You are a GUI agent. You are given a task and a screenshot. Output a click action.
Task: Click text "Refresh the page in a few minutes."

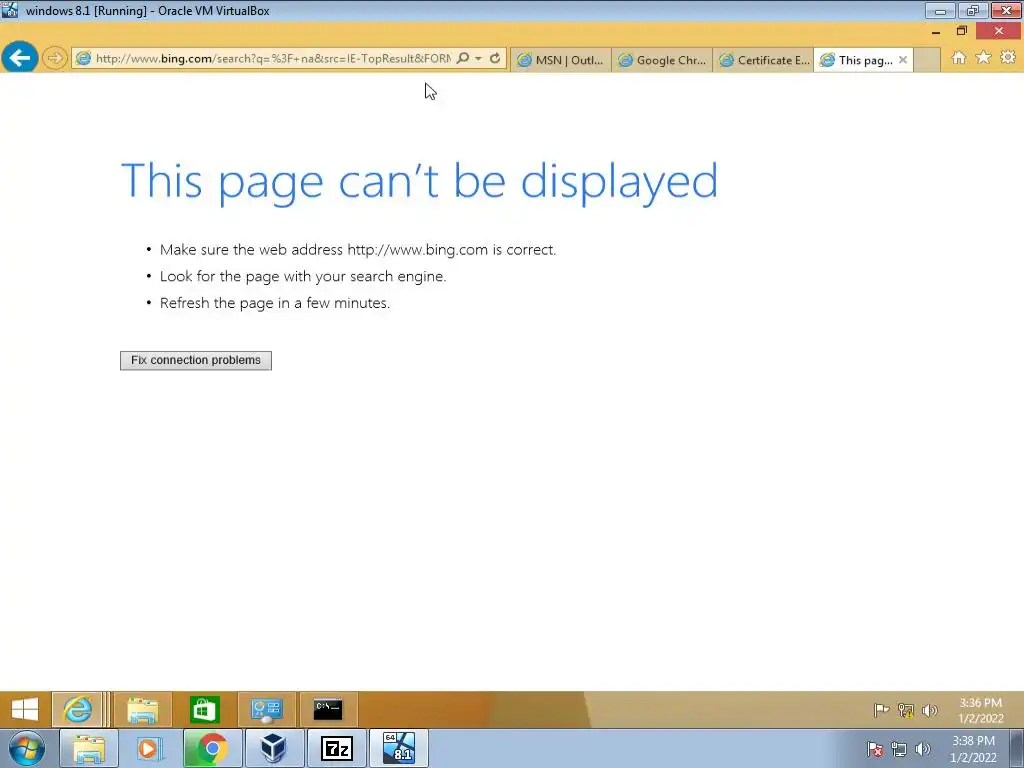[x=275, y=303]
